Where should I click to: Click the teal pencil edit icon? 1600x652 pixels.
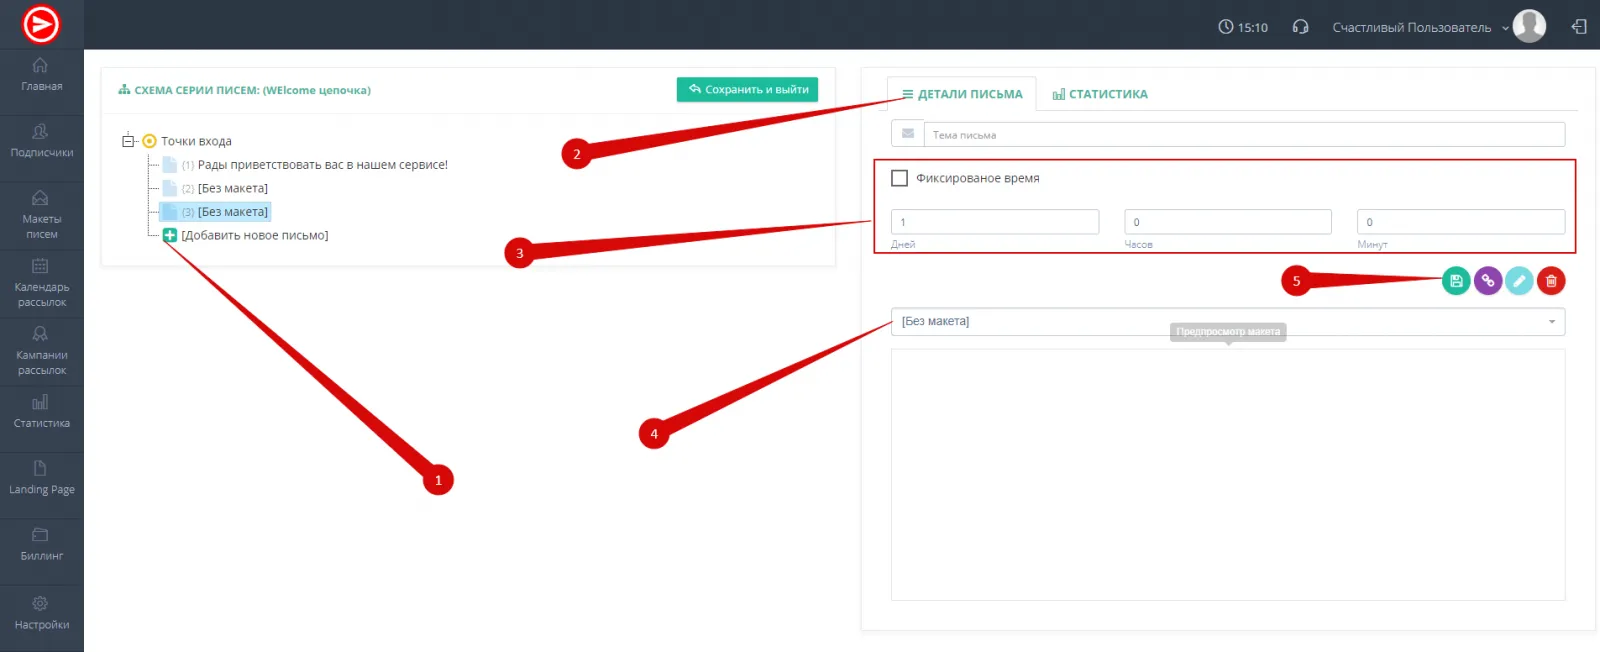(x=1519, y=281)
